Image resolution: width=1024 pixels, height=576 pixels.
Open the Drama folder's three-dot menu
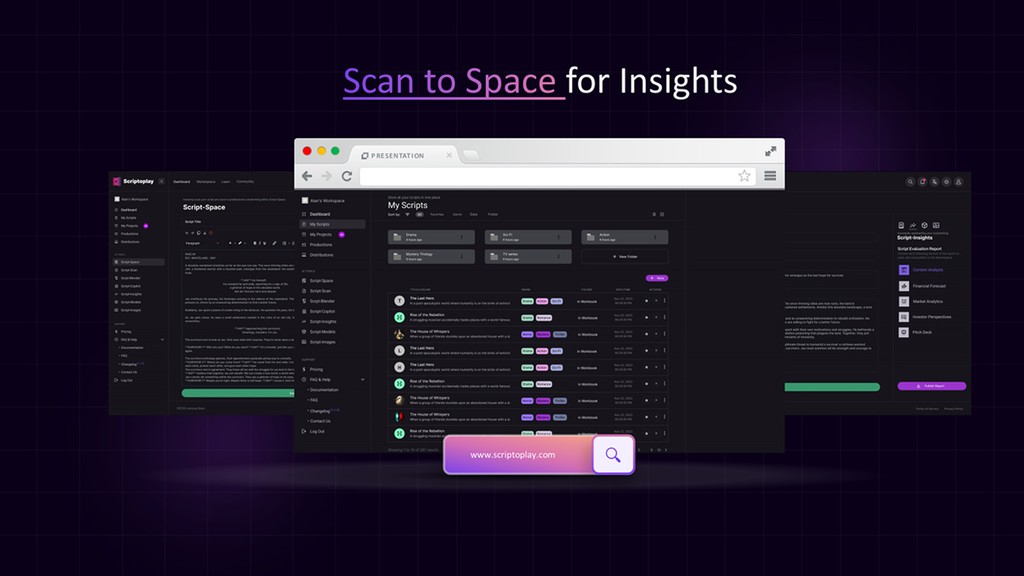(x=462, y=237)
